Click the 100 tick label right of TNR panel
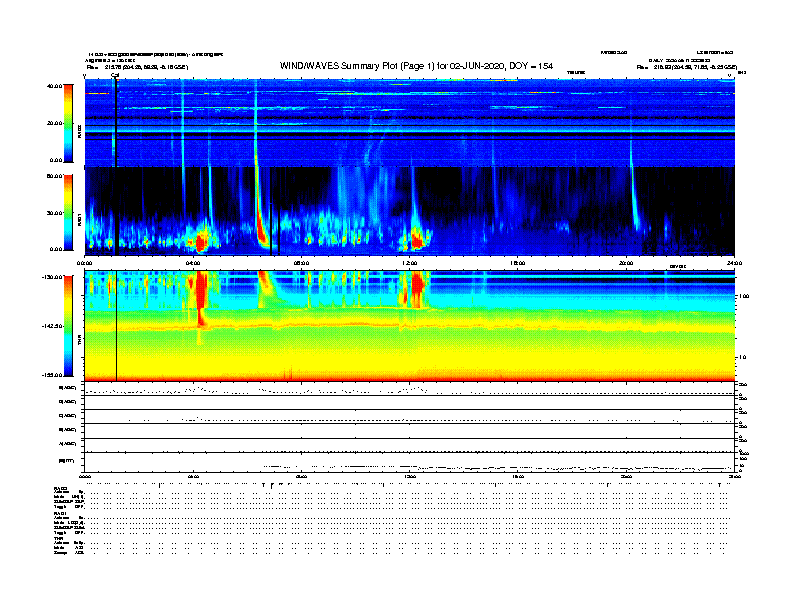The width and height of the screenshot is (792, 612). pyautogui.click(x=744, y=296)
